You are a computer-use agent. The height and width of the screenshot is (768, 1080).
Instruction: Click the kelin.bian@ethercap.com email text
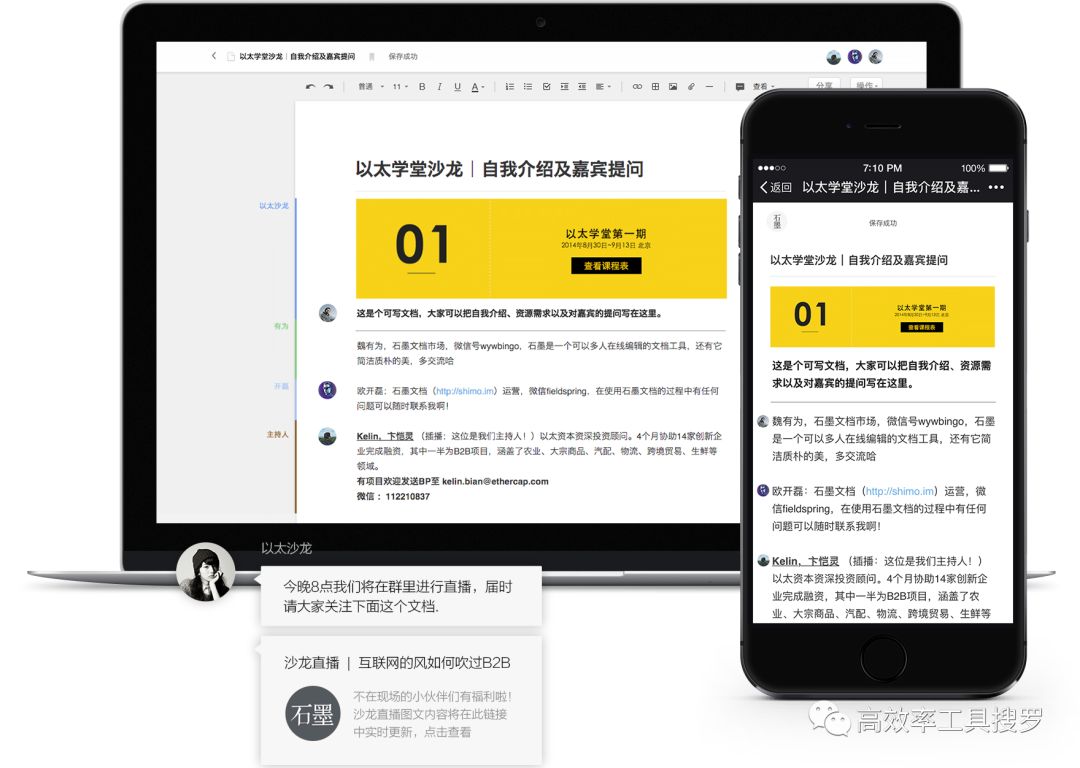(x=495, y=481)
